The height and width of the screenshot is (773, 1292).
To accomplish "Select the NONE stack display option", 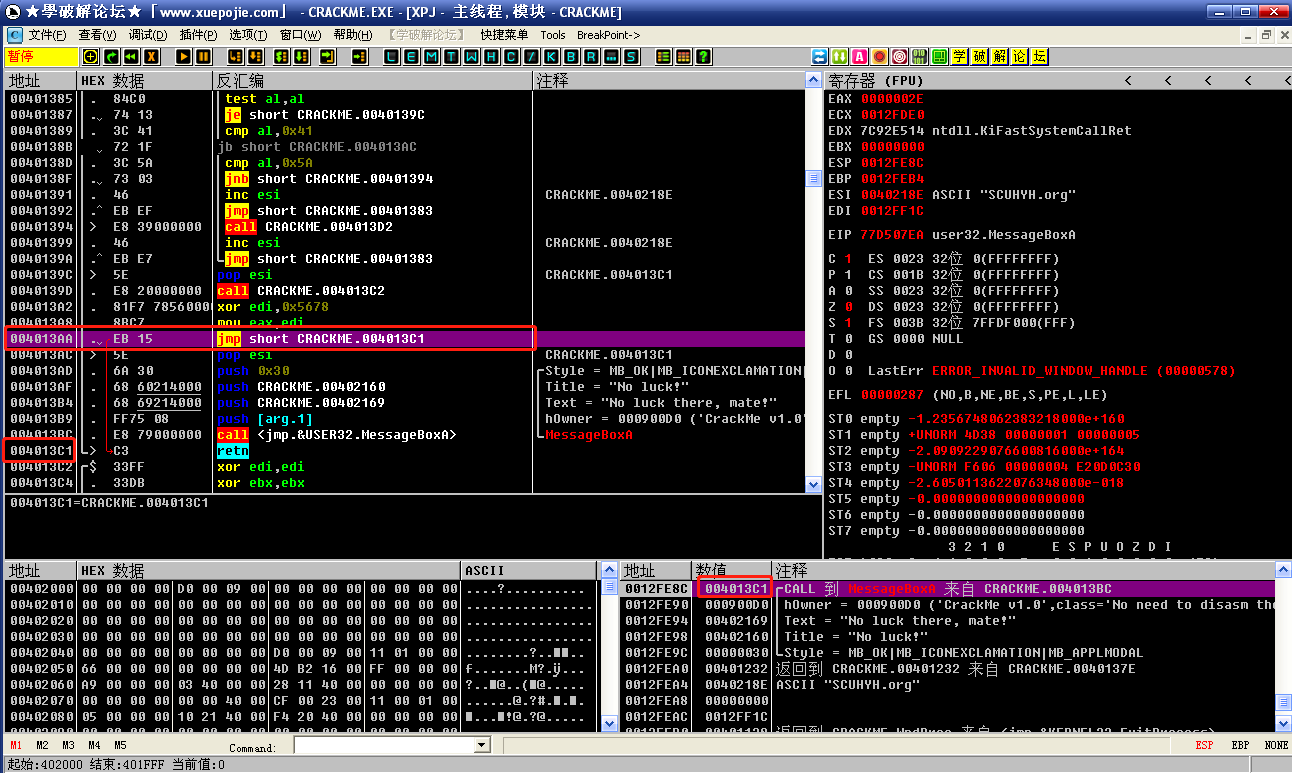I will [x=1276, y=745].
